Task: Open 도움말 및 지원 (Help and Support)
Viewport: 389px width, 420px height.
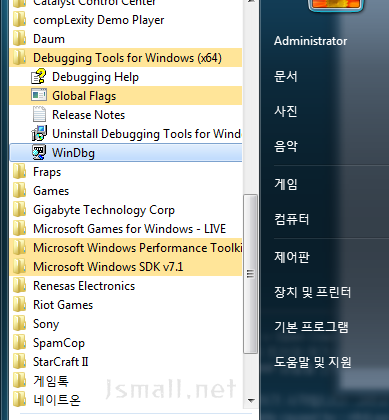Action: pos(312,362)
